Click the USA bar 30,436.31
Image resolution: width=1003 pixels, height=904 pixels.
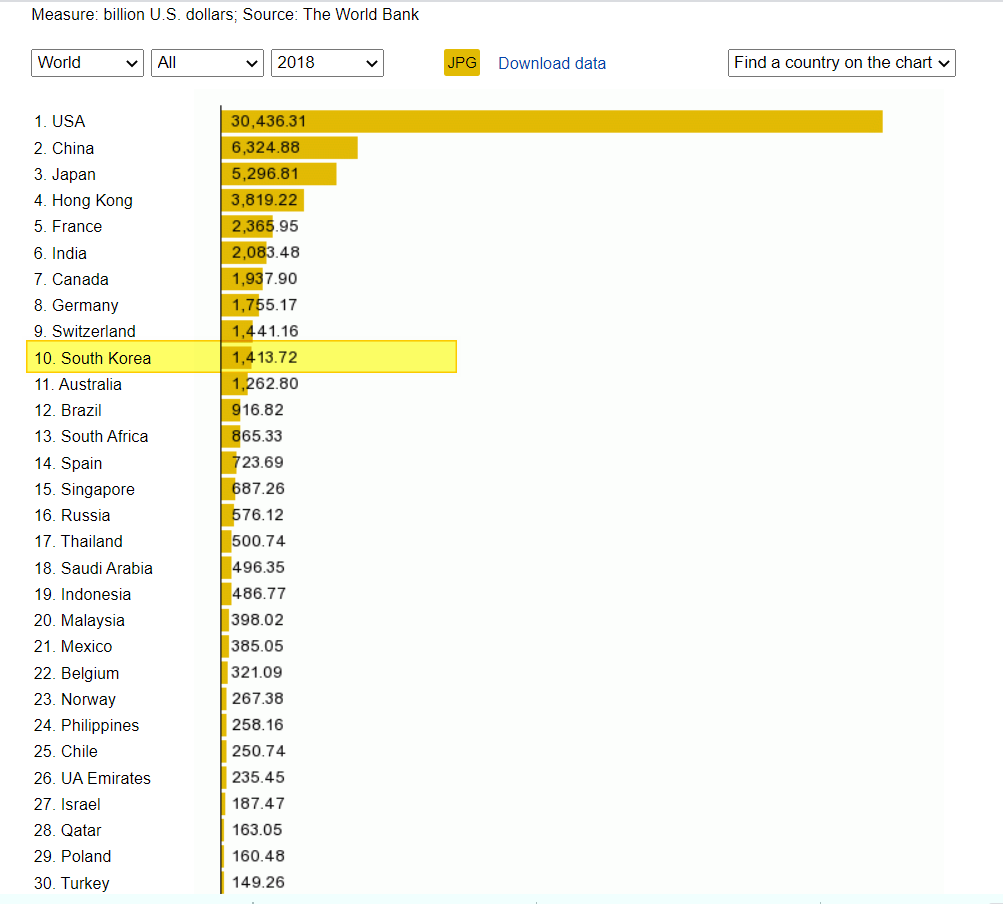pos(552,122)
